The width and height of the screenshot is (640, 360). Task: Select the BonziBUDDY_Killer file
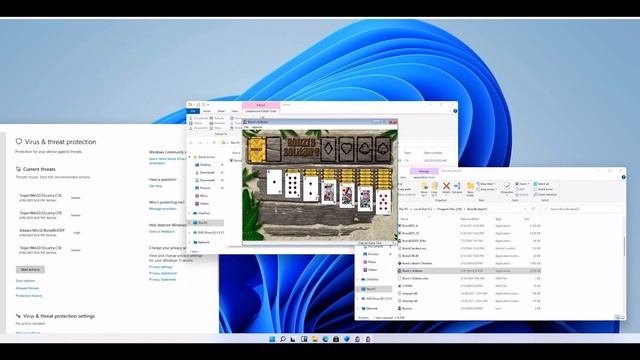point(414,241)
